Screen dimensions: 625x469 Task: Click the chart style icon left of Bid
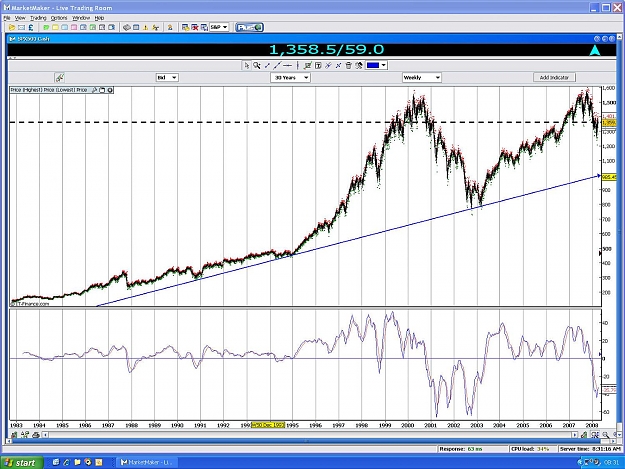(x=59, y=77)
